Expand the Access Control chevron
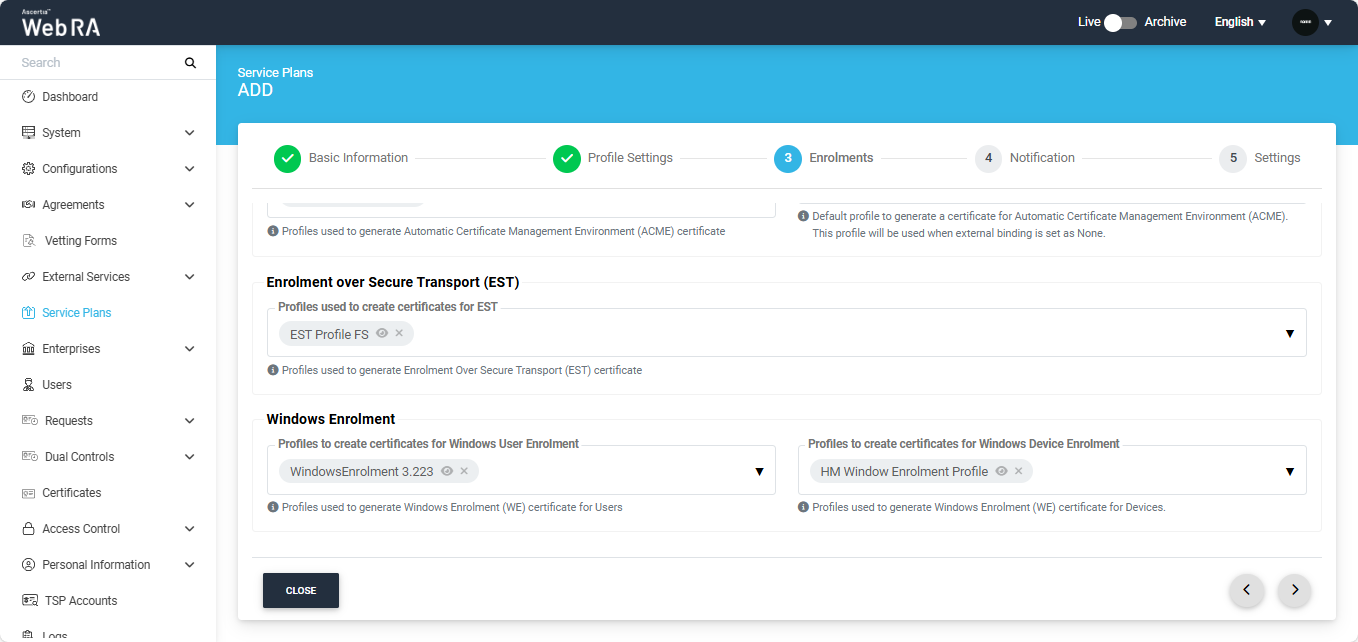Image resolution: width=1358 pixels, height=642 pixels. (190, 529)
